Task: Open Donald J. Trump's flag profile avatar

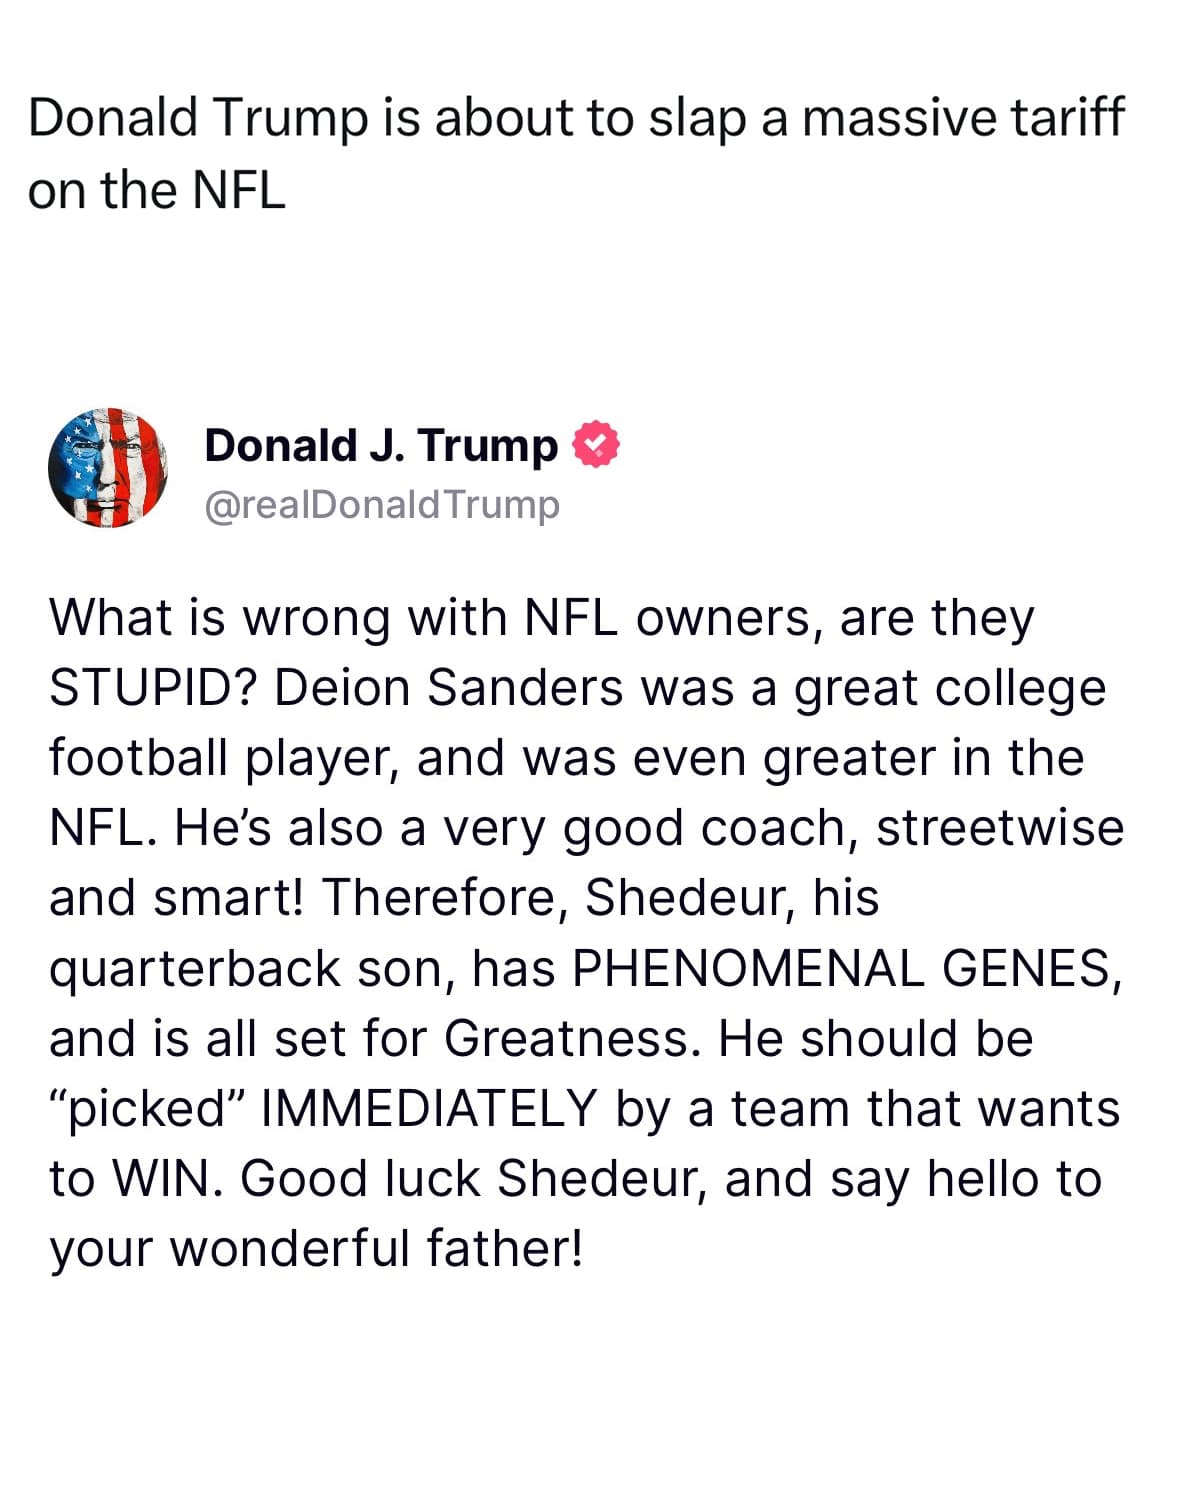Action: [108, 468]
